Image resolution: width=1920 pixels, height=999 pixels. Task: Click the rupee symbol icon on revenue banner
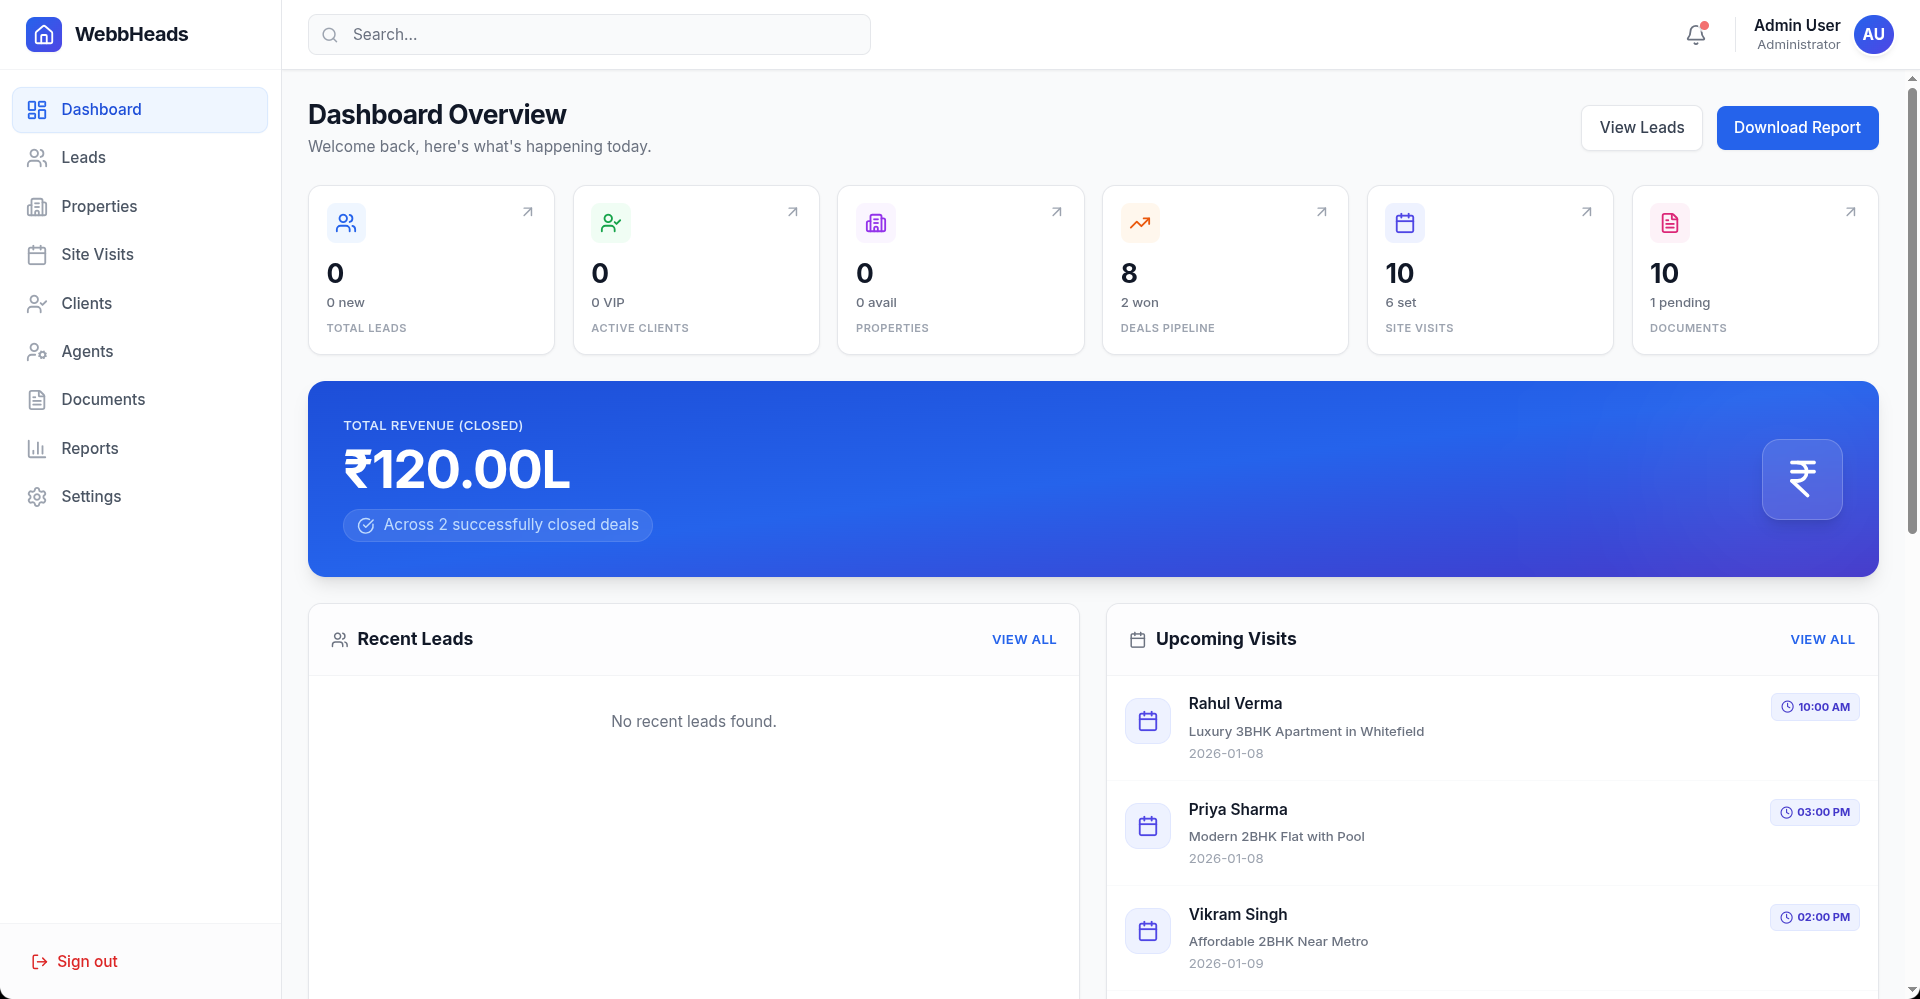click(1801, 479)
